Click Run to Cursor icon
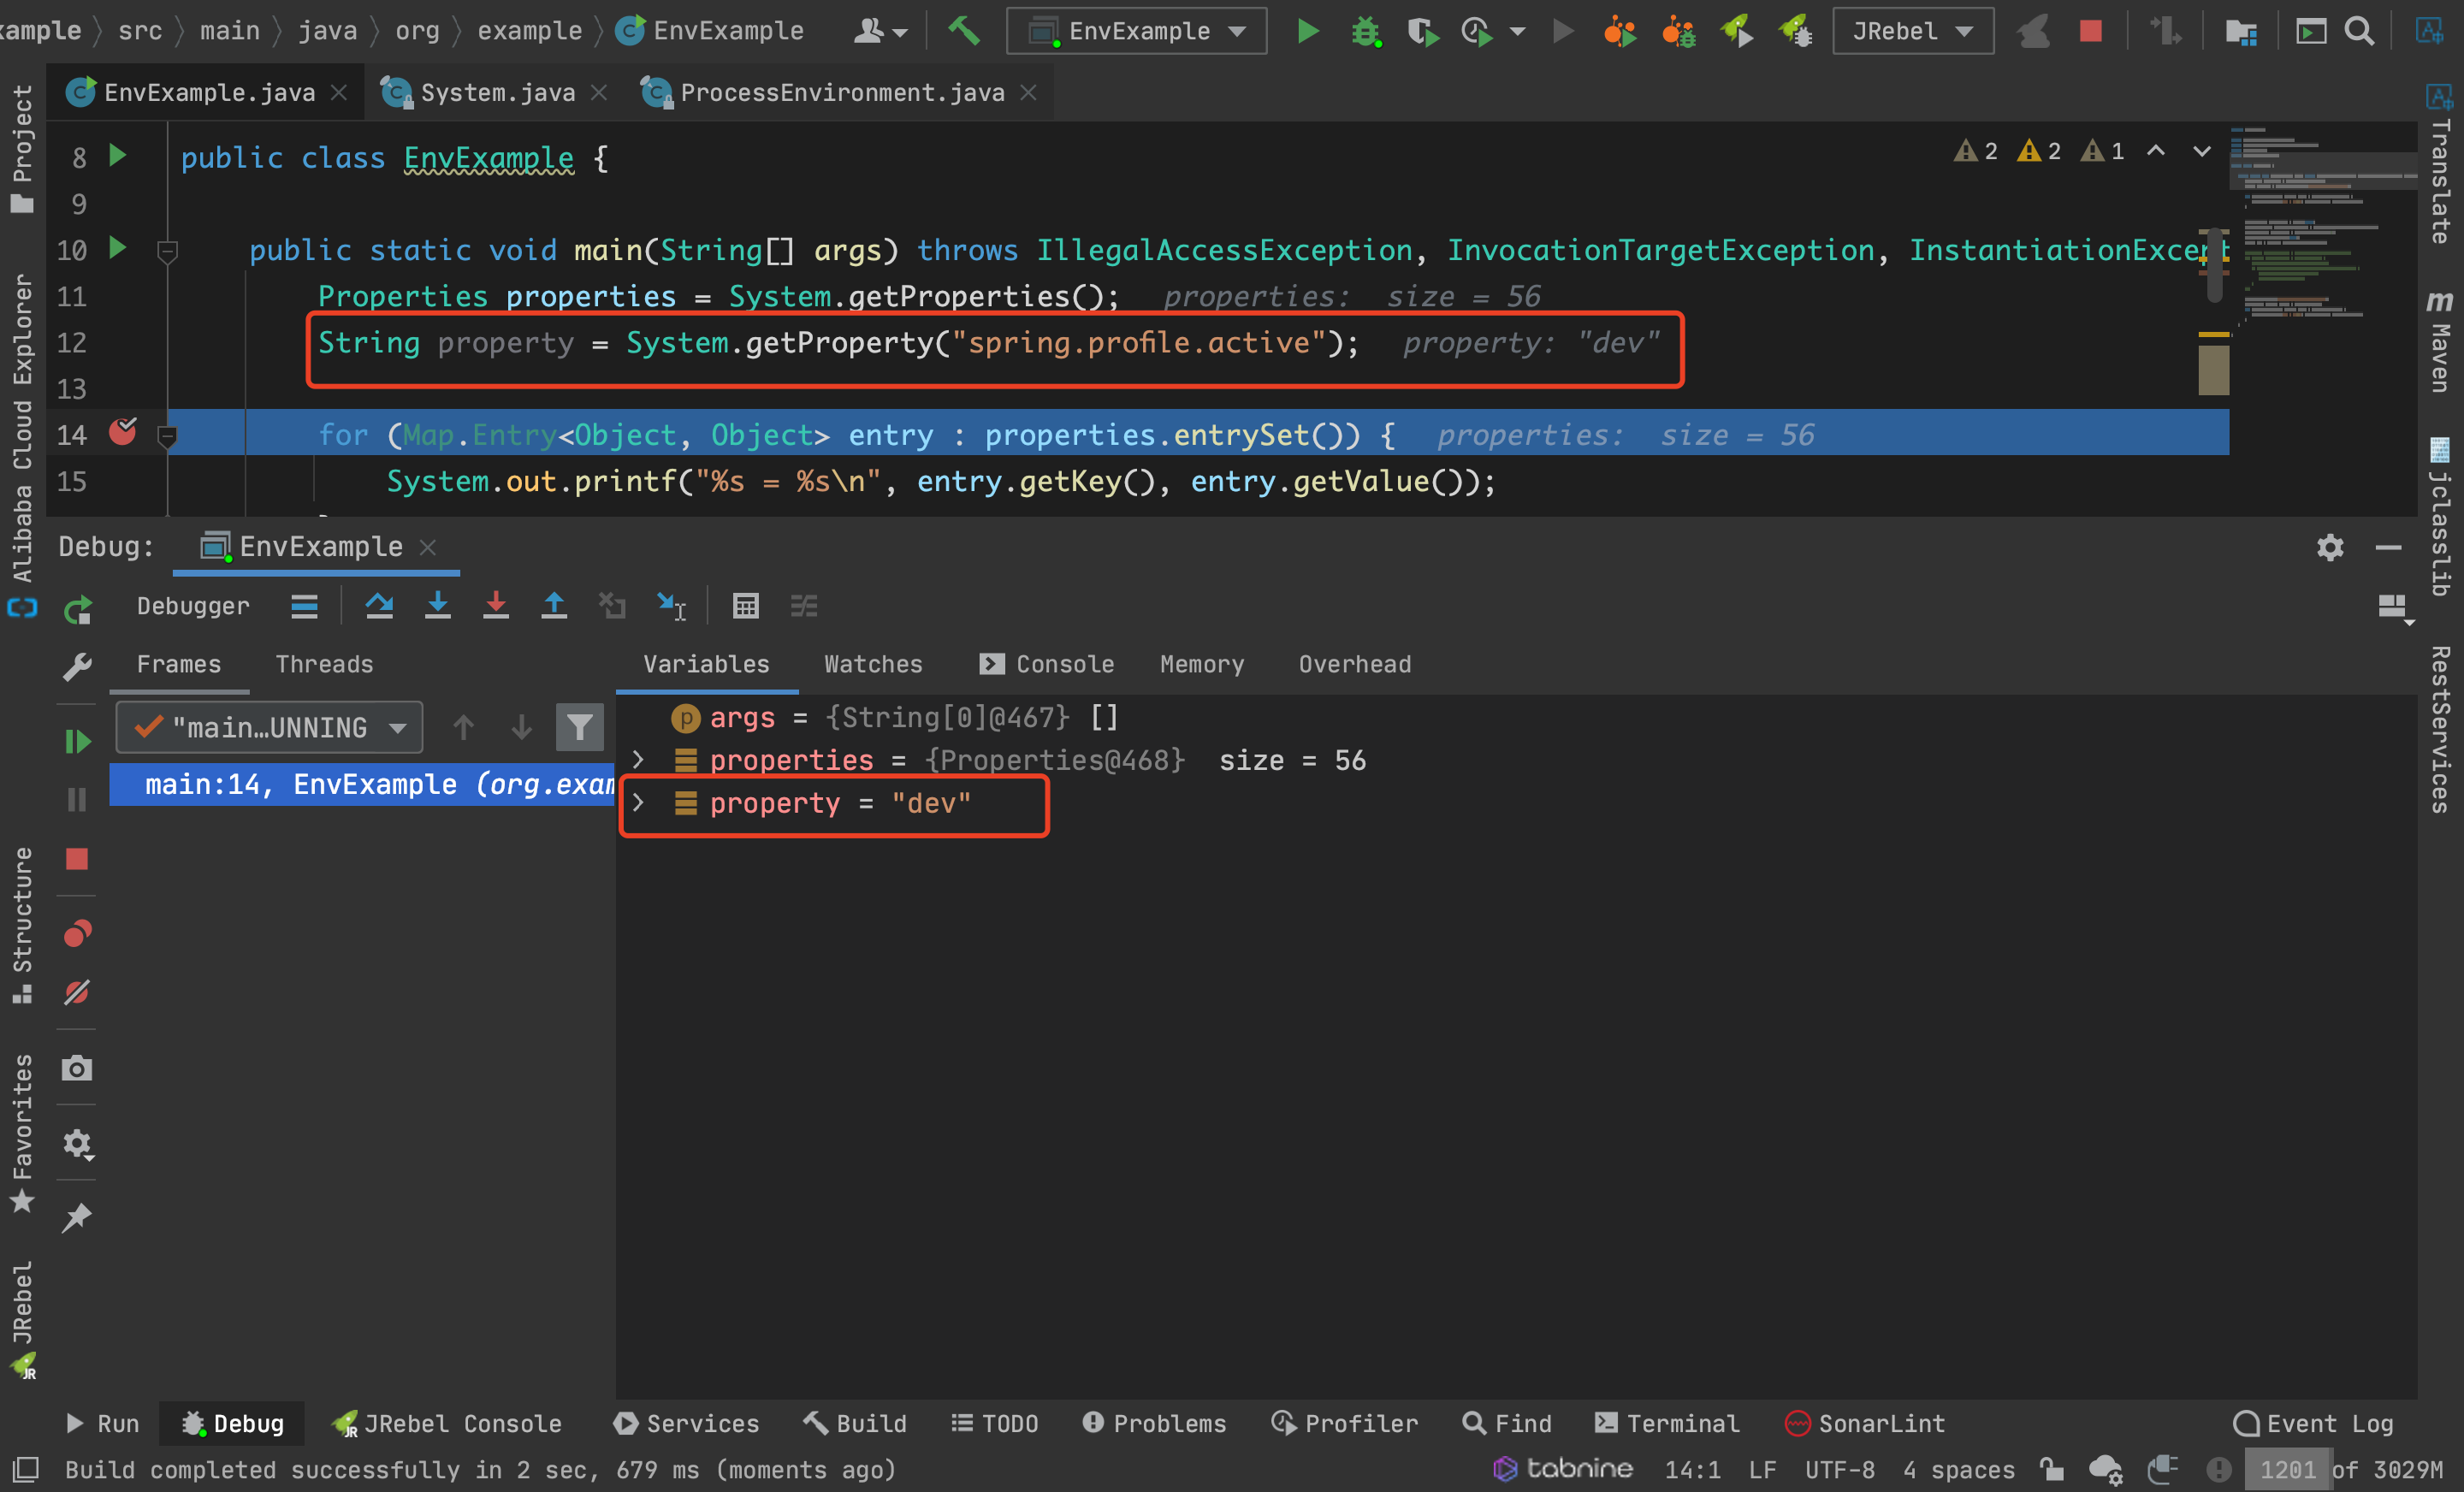Image resolution: width=2464 pixels, height=1492 pixels. (x=671, y=605)
